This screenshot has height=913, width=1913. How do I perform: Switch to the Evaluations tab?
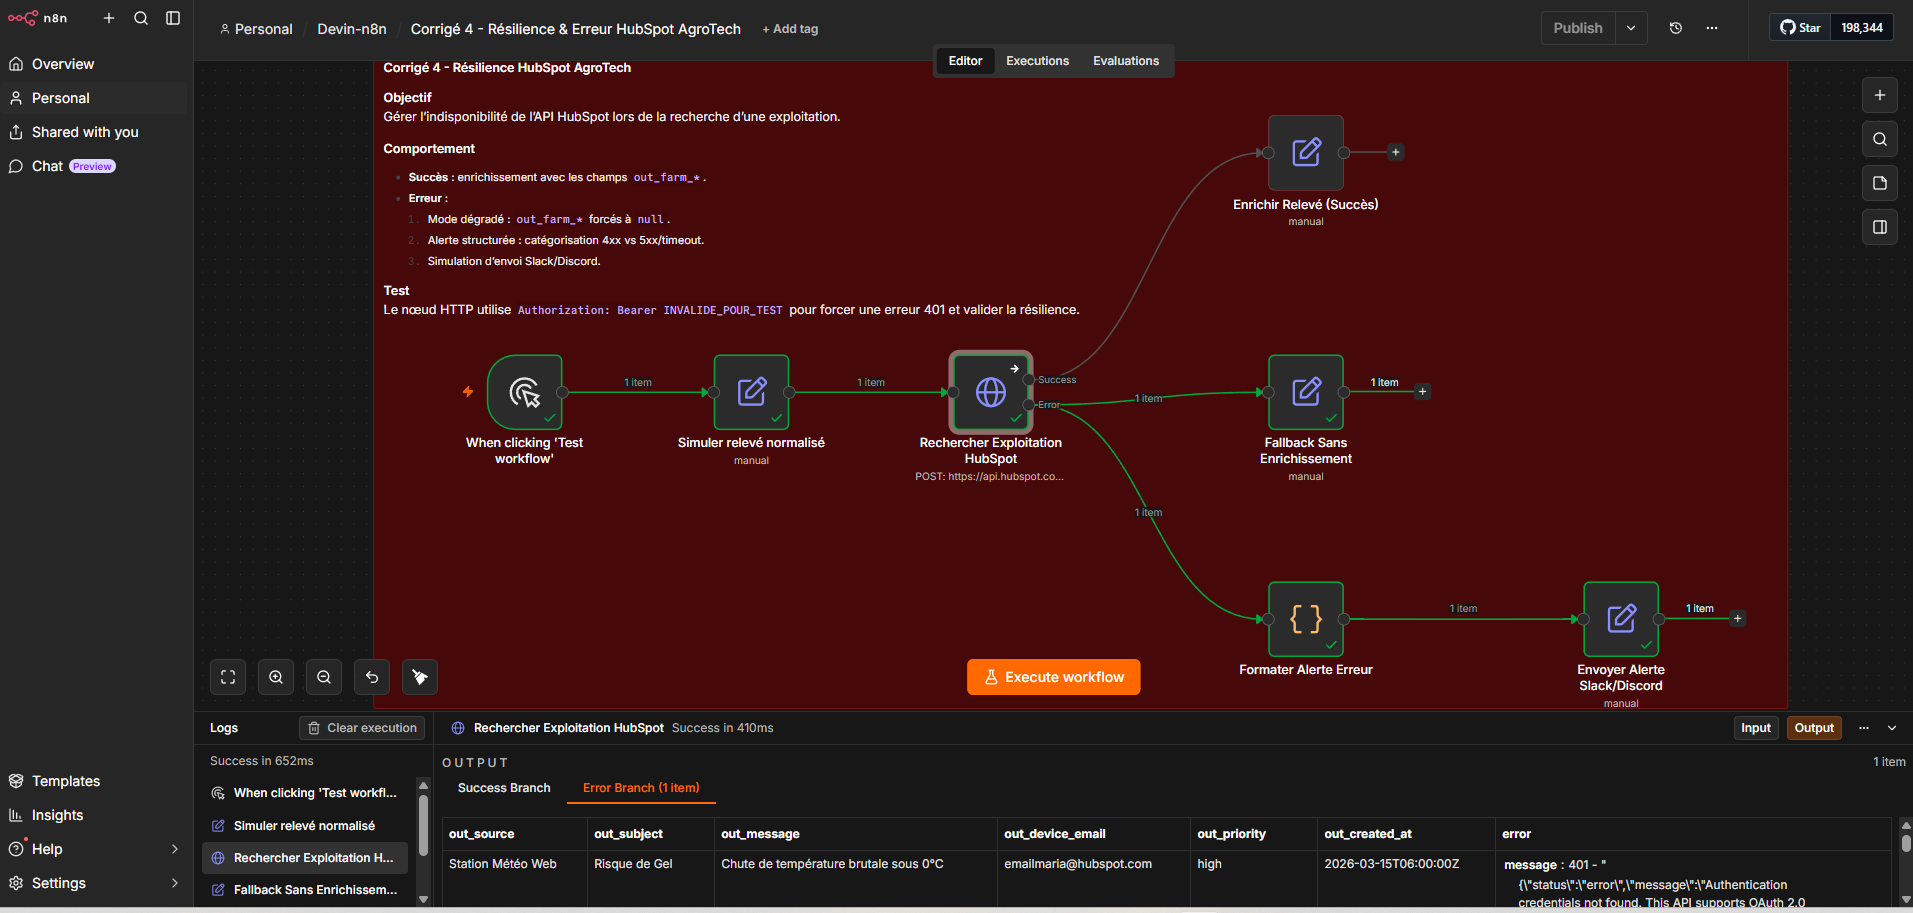[1126, 61]
